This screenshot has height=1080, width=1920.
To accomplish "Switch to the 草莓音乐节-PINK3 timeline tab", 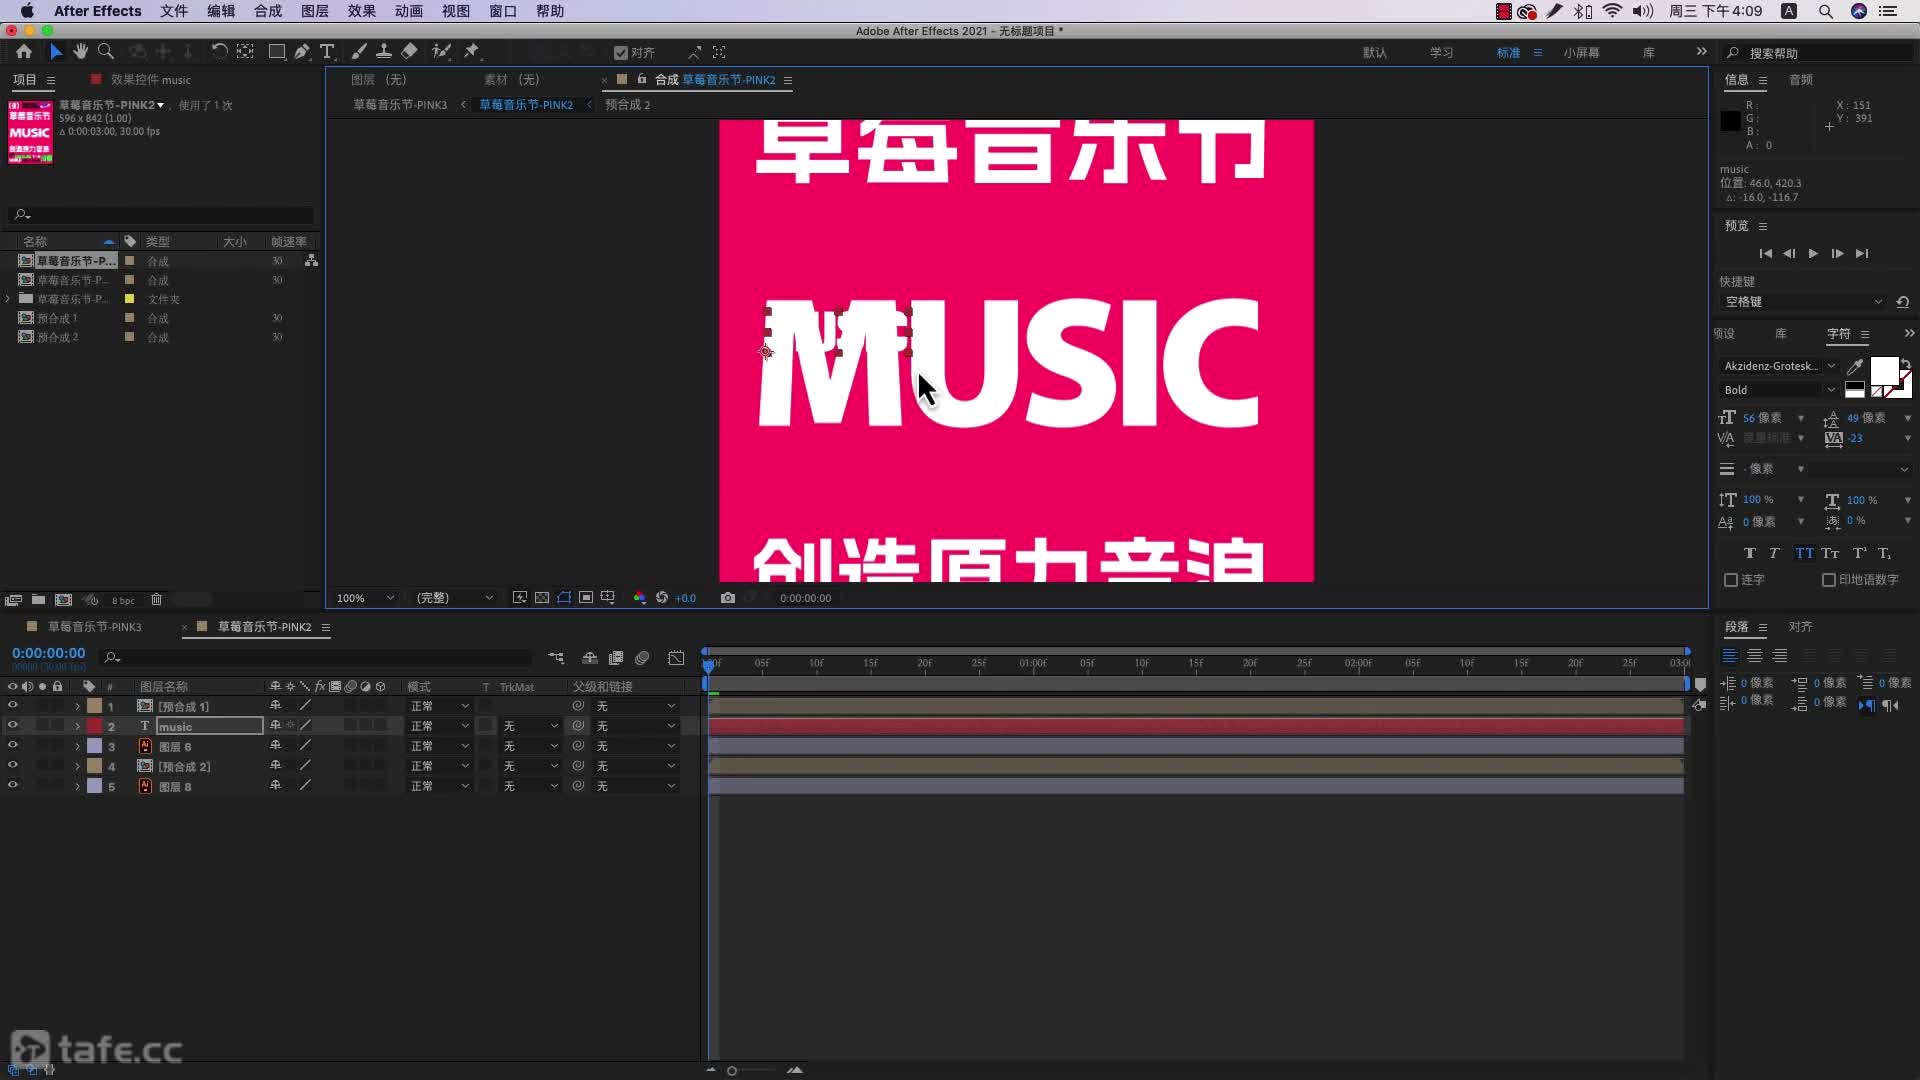I will (95, 627).
